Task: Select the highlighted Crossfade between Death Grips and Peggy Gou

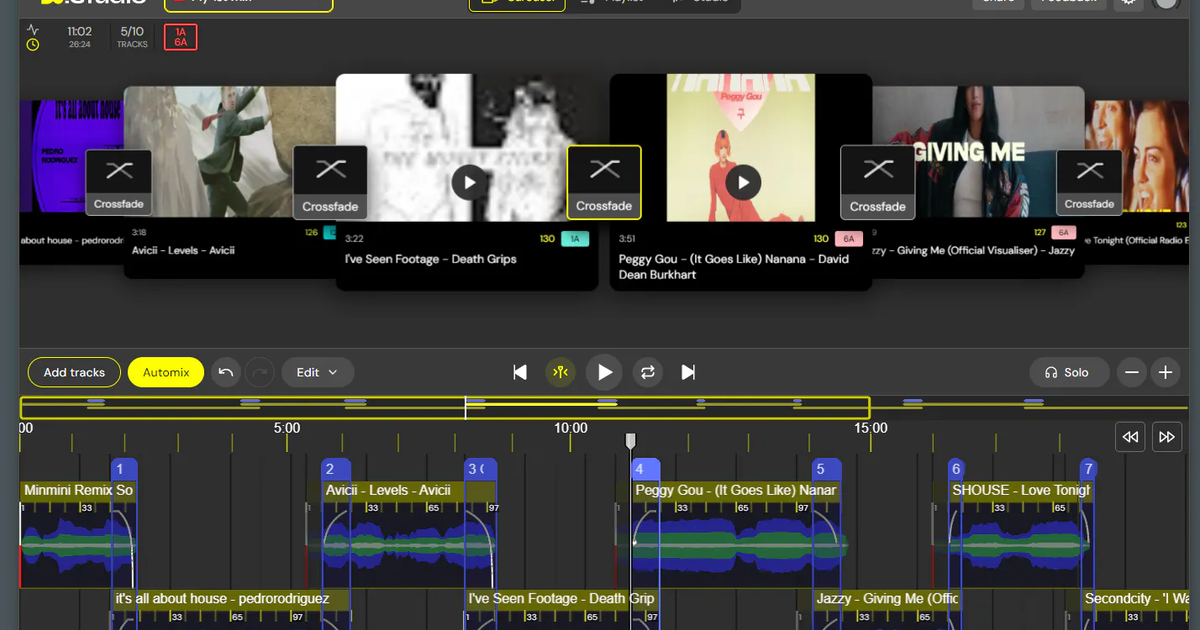Action: [603, 181]
